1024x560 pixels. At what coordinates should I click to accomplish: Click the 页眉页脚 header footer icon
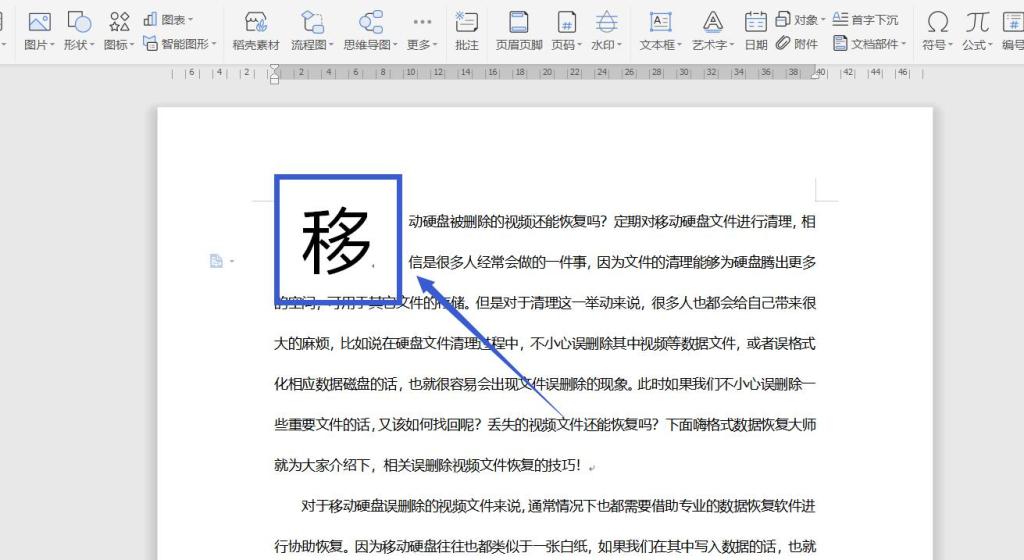[x=519, y=23]
